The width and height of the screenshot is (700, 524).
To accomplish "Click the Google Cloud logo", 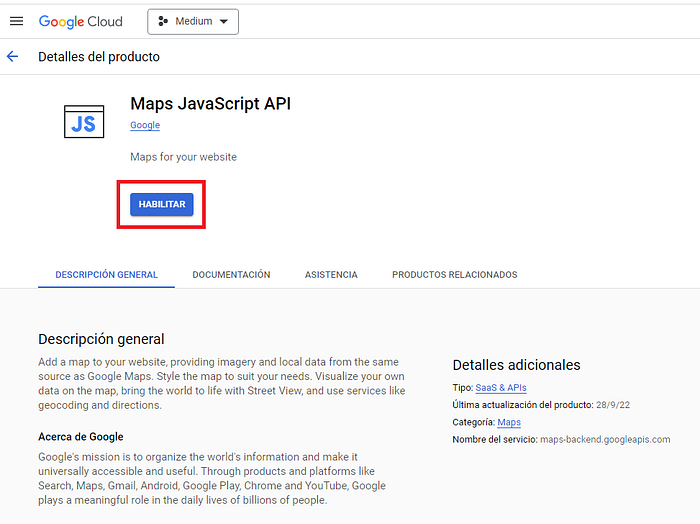I will click(81, 21).
